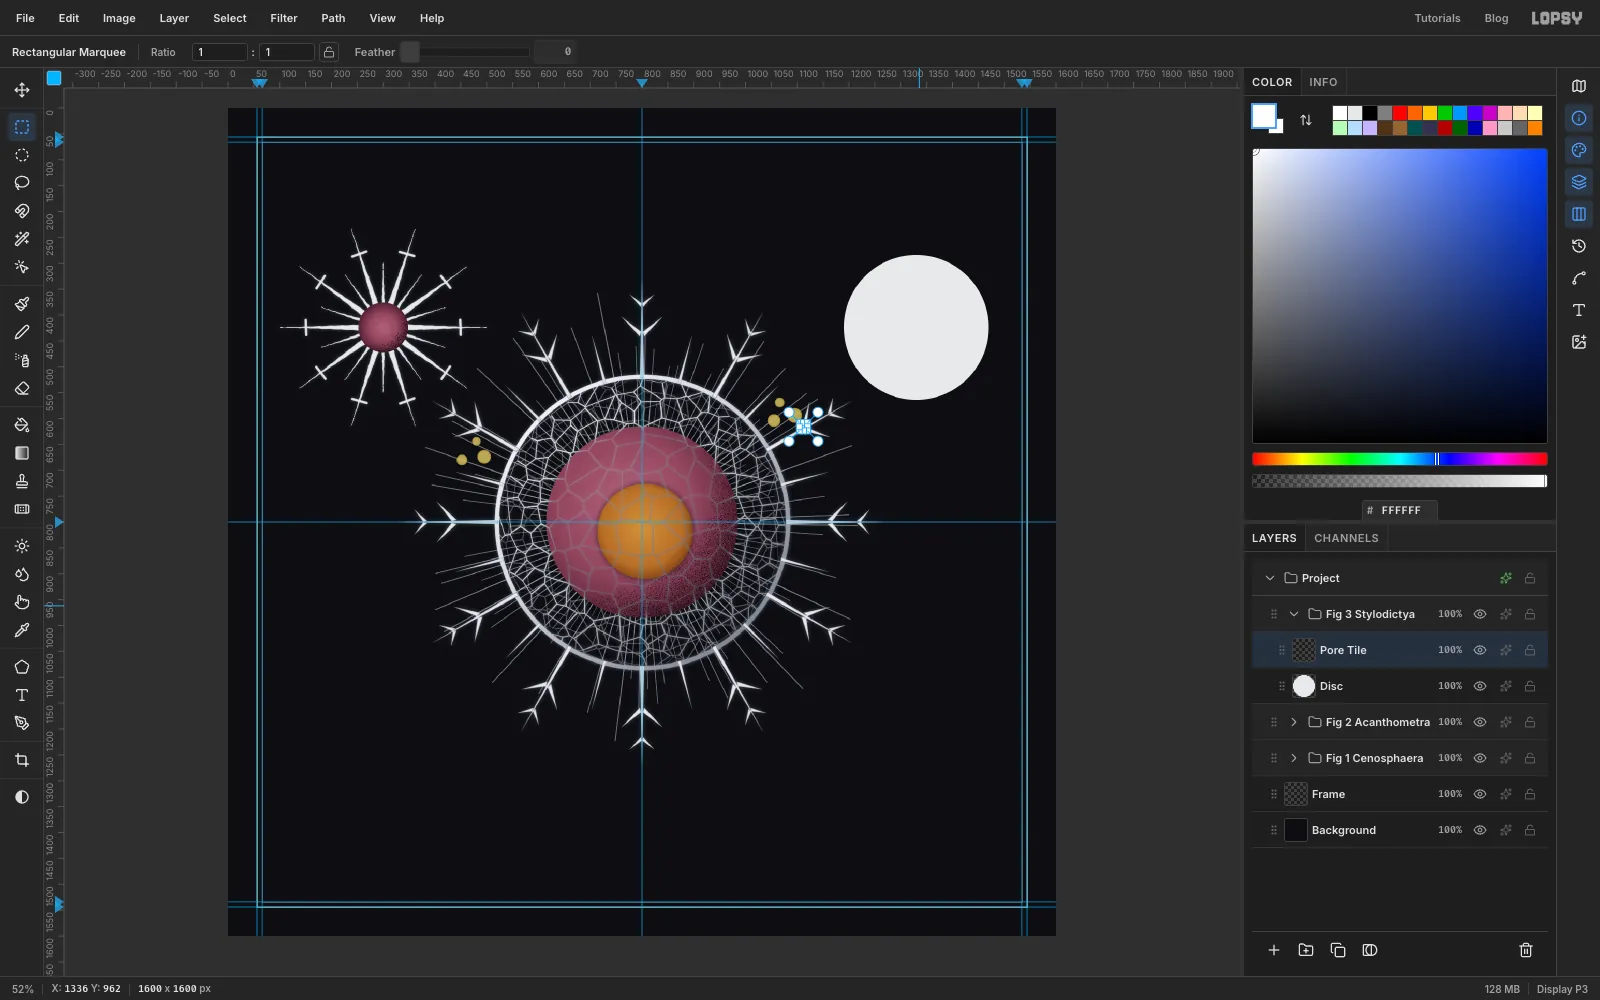Click the Path menu
The height and width of the screenshot is (1000, 1600).
point(333,18)
